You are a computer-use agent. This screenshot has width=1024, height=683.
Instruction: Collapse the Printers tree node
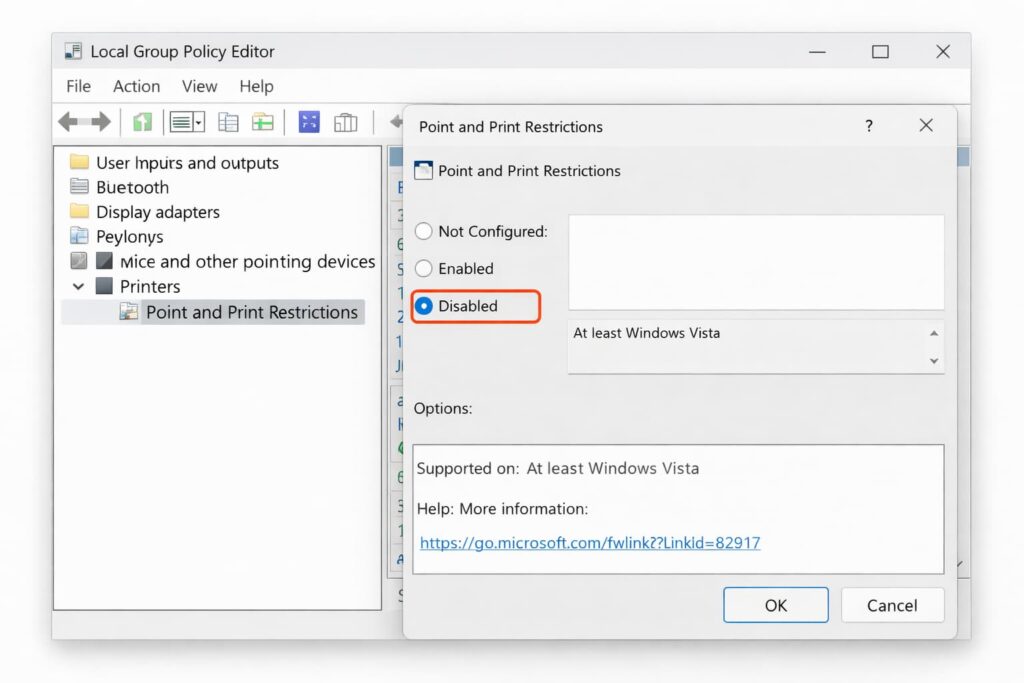(x=79, y=286)
